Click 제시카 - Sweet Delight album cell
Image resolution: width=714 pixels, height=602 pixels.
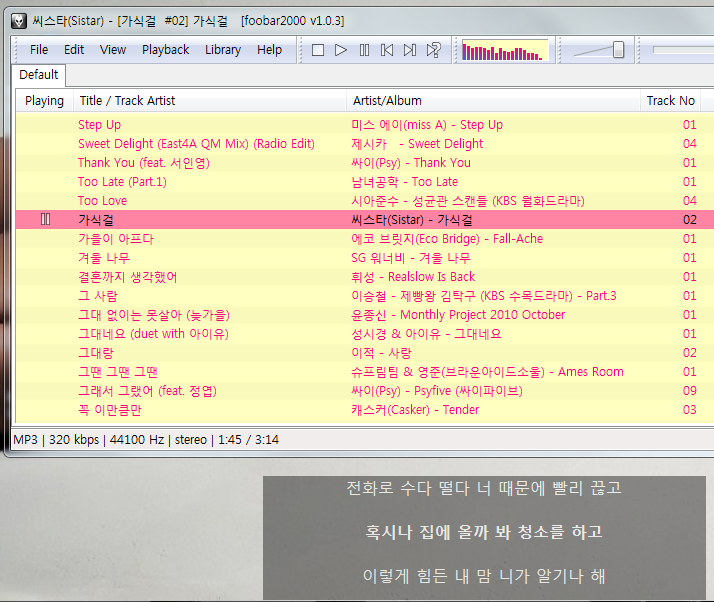pyautogui.click(x=417, y=144)
